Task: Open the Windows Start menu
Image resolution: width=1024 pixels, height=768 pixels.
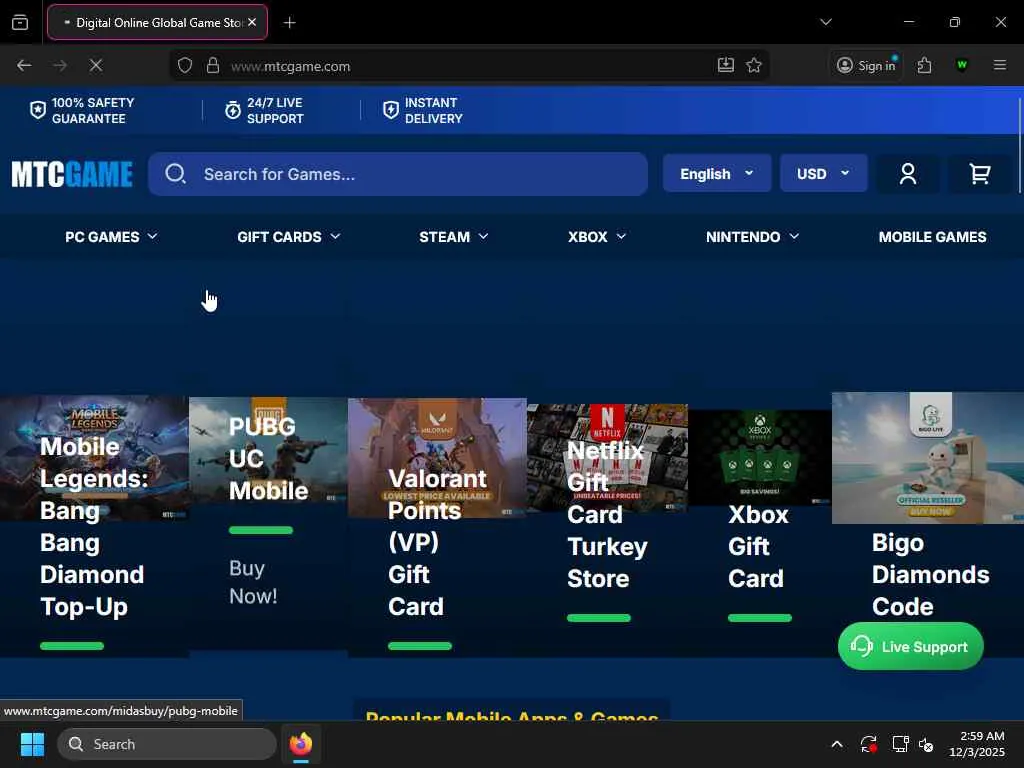Action: pyautogui.click(x=32, y=744)
